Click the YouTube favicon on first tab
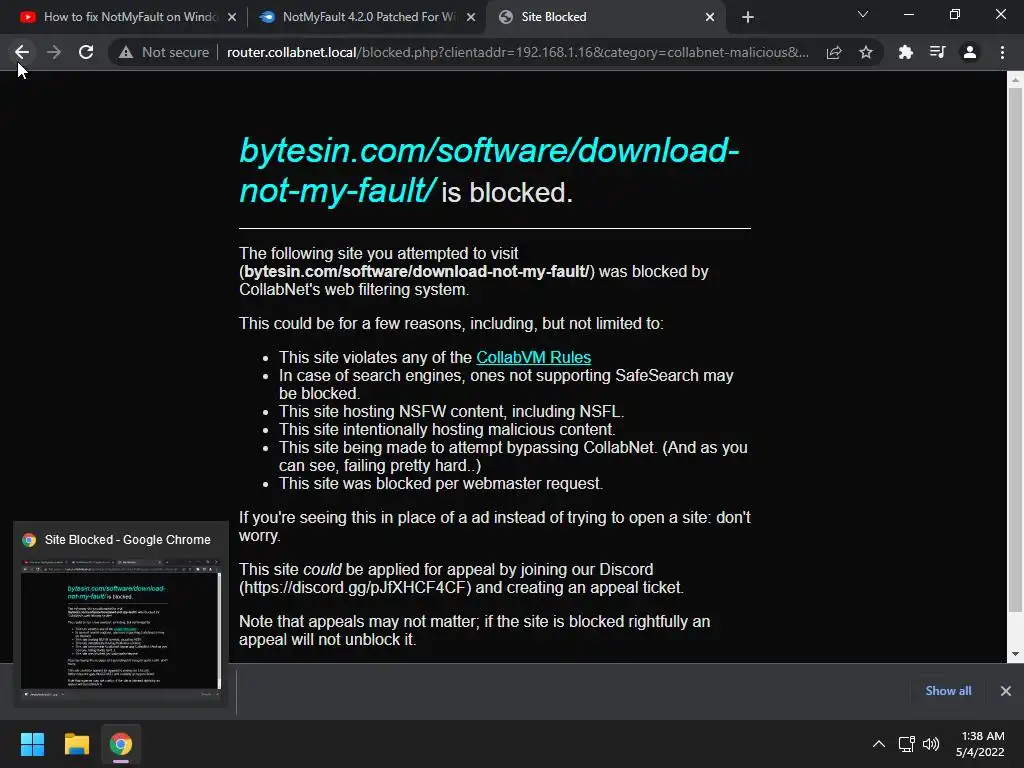Screen dimensions: 1024x768 pos(27,17)
